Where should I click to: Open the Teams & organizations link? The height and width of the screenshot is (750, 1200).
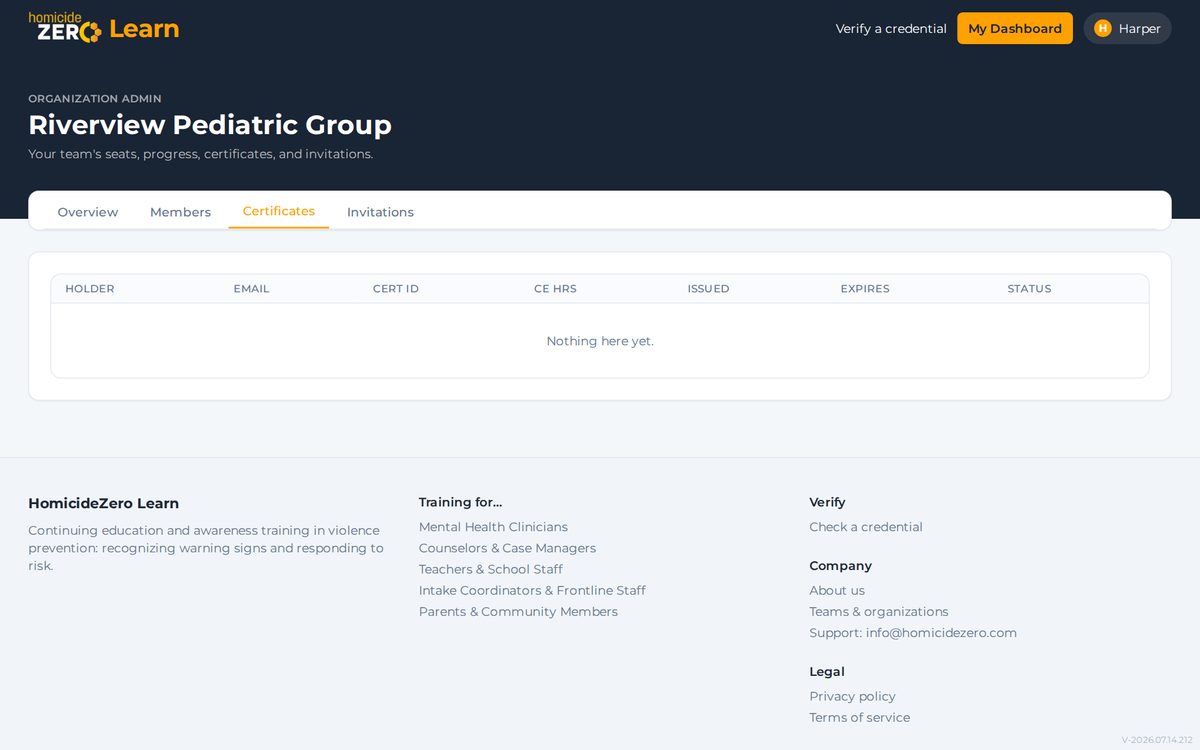pyautogui.click(x=879, y=611)
